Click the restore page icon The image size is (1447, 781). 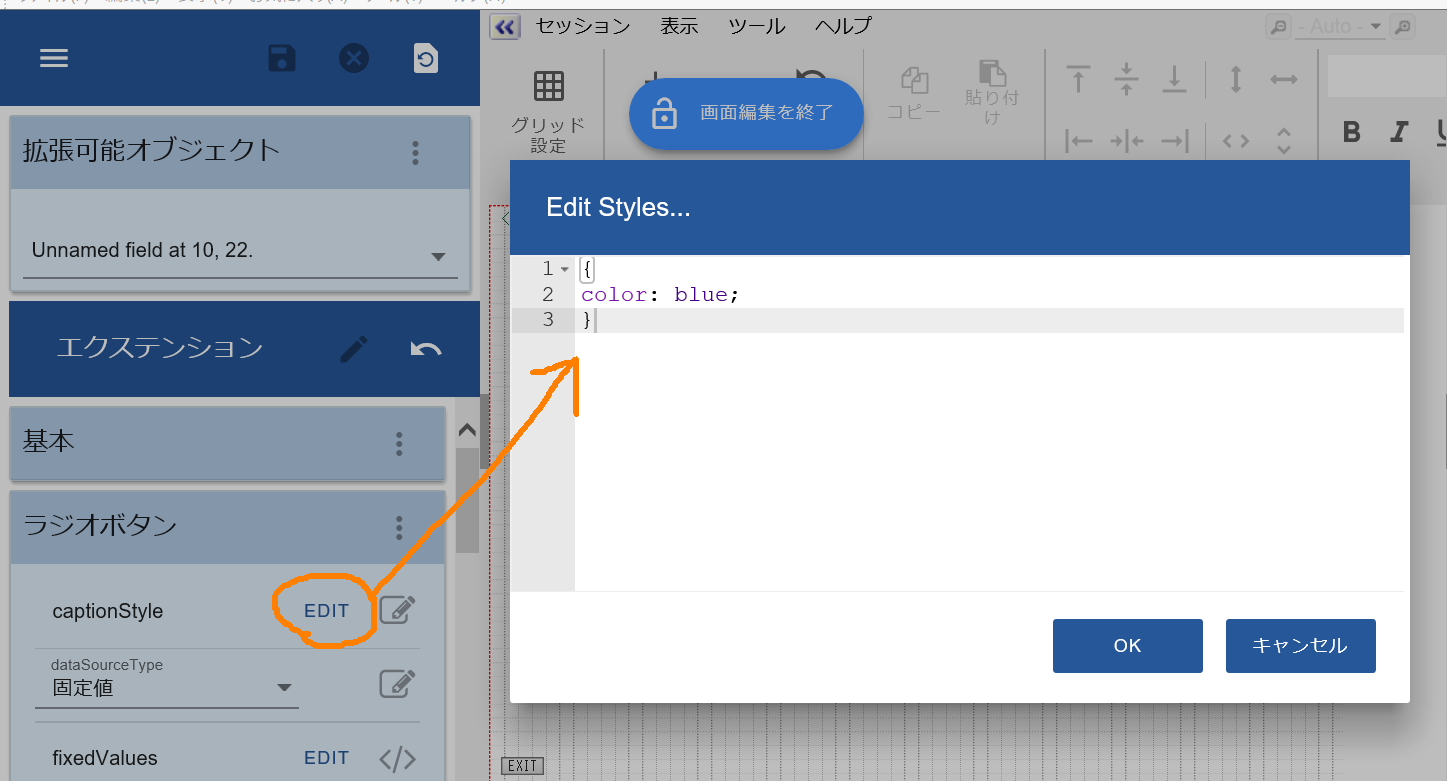click(426, 58)
